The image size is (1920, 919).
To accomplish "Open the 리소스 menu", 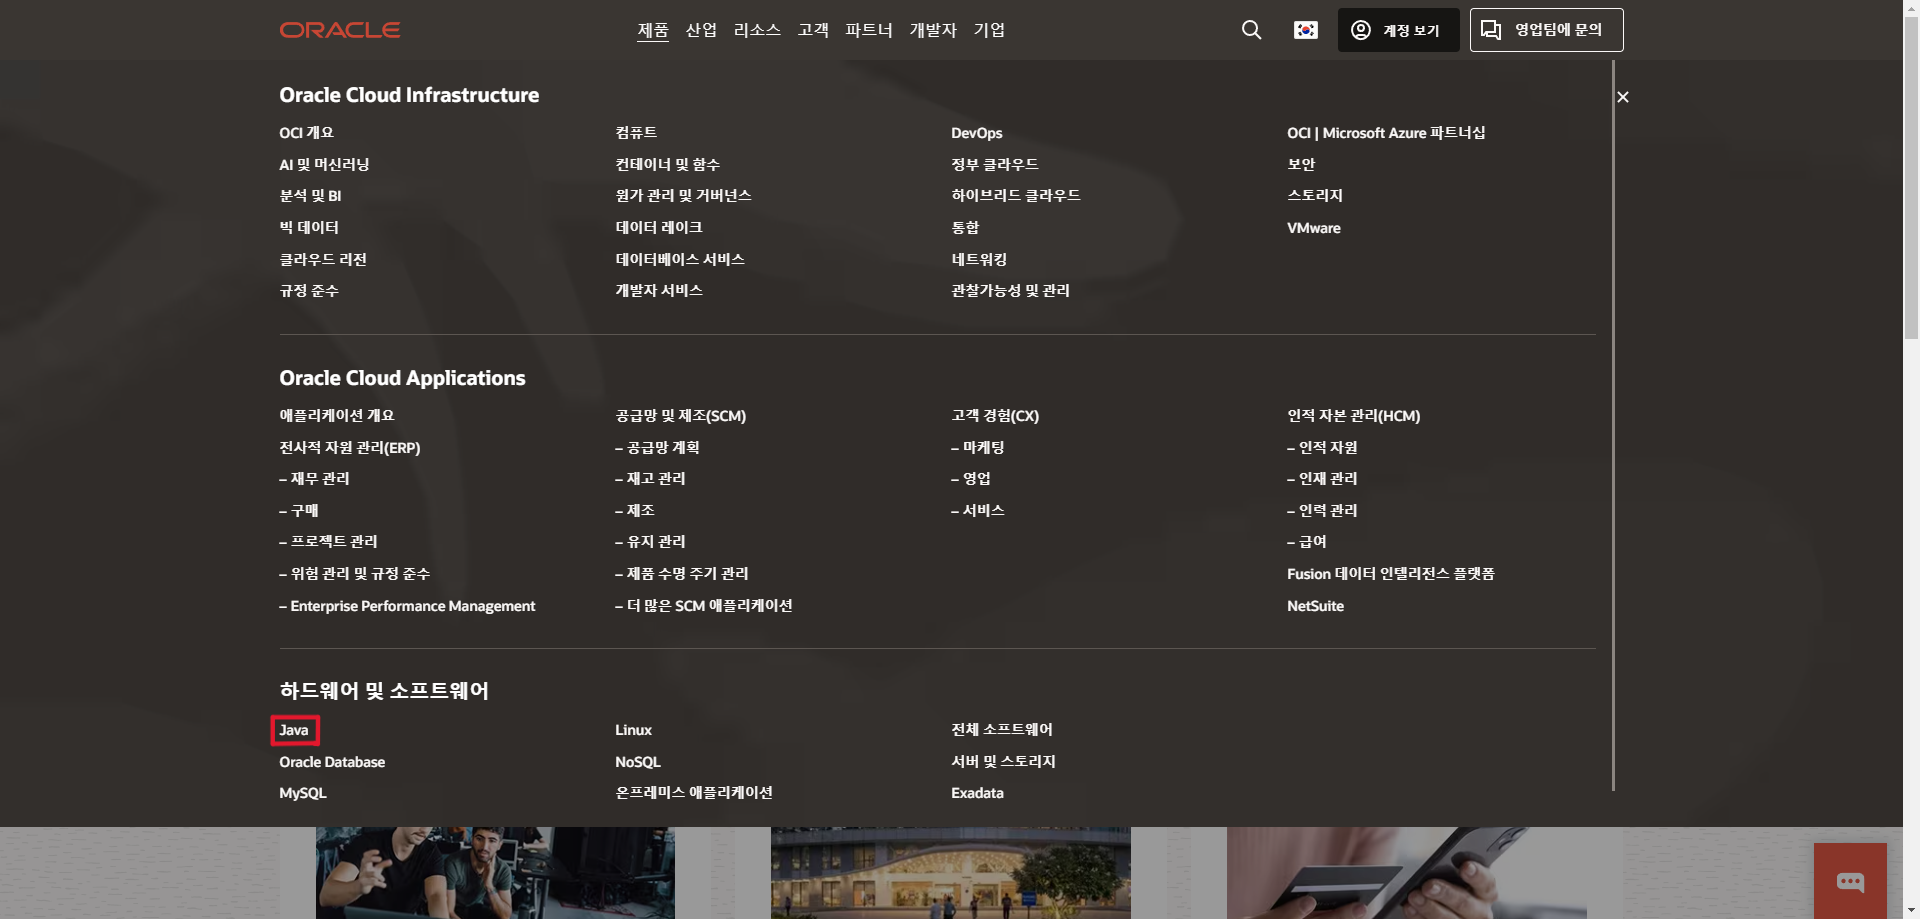I will click(x=757, y=30).
